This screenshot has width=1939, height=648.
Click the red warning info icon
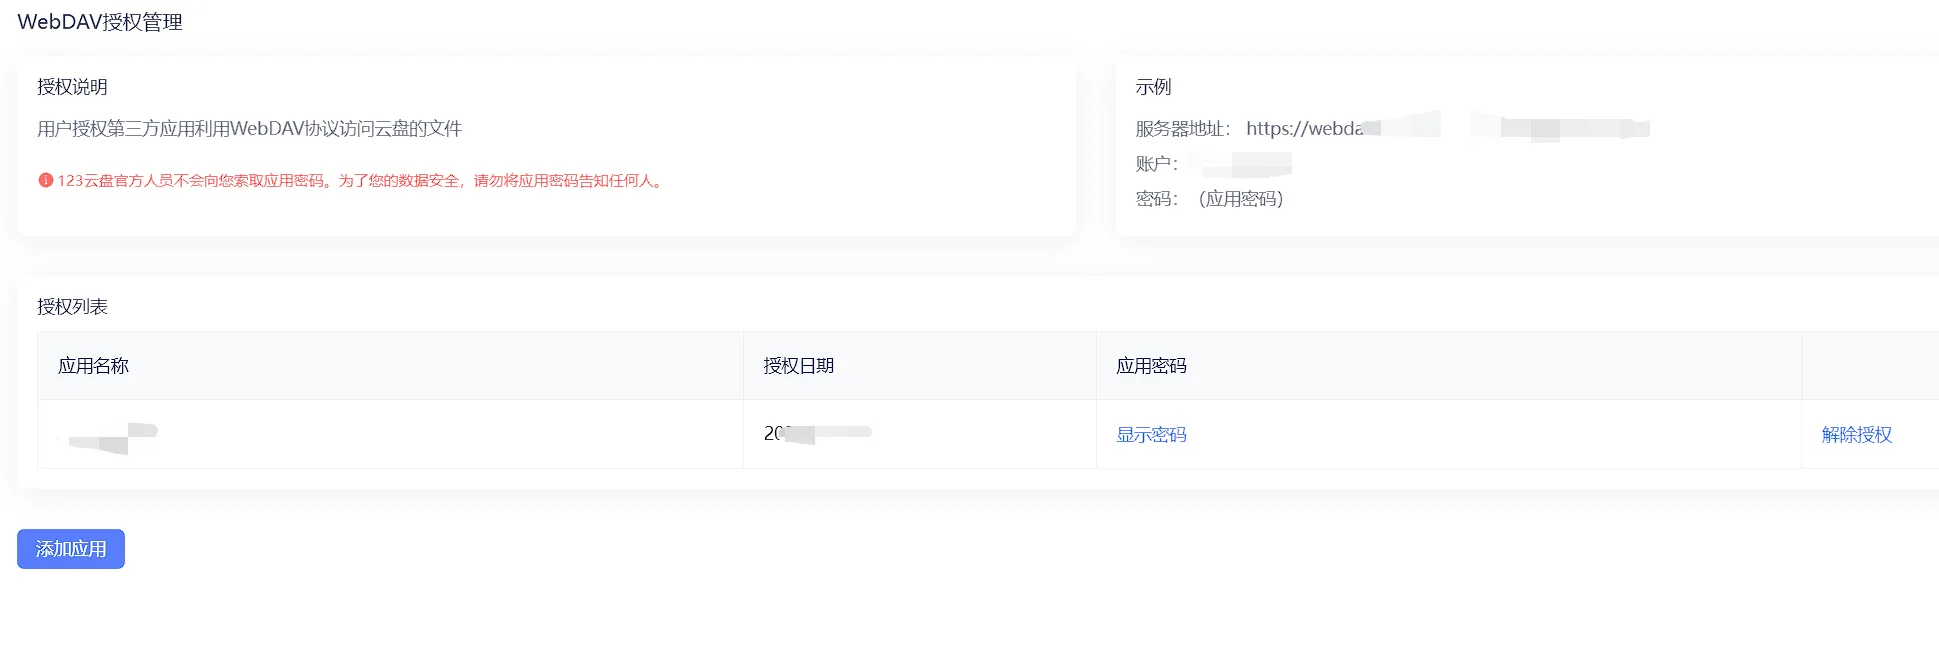pos(45,181)
